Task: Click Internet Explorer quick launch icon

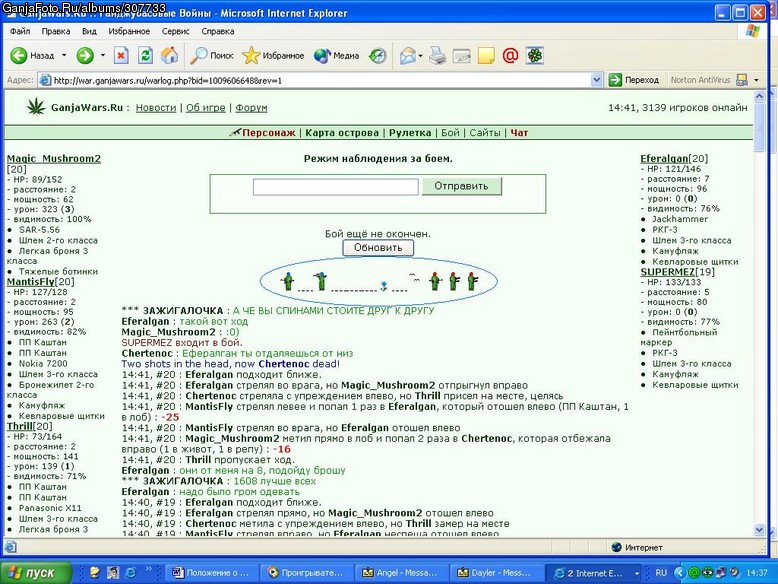Action: coord(131,573)
